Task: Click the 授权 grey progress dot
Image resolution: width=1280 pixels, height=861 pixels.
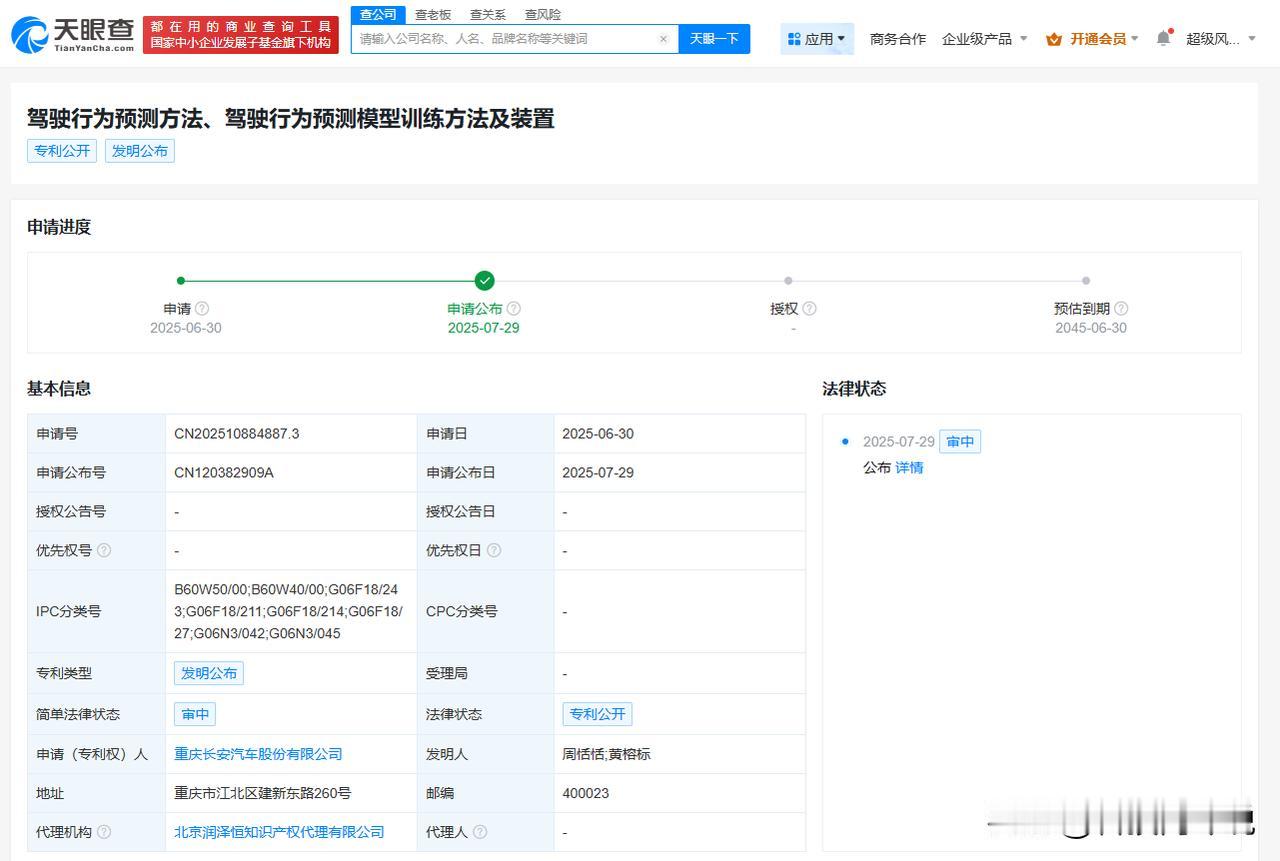Action: pos(788,281)
